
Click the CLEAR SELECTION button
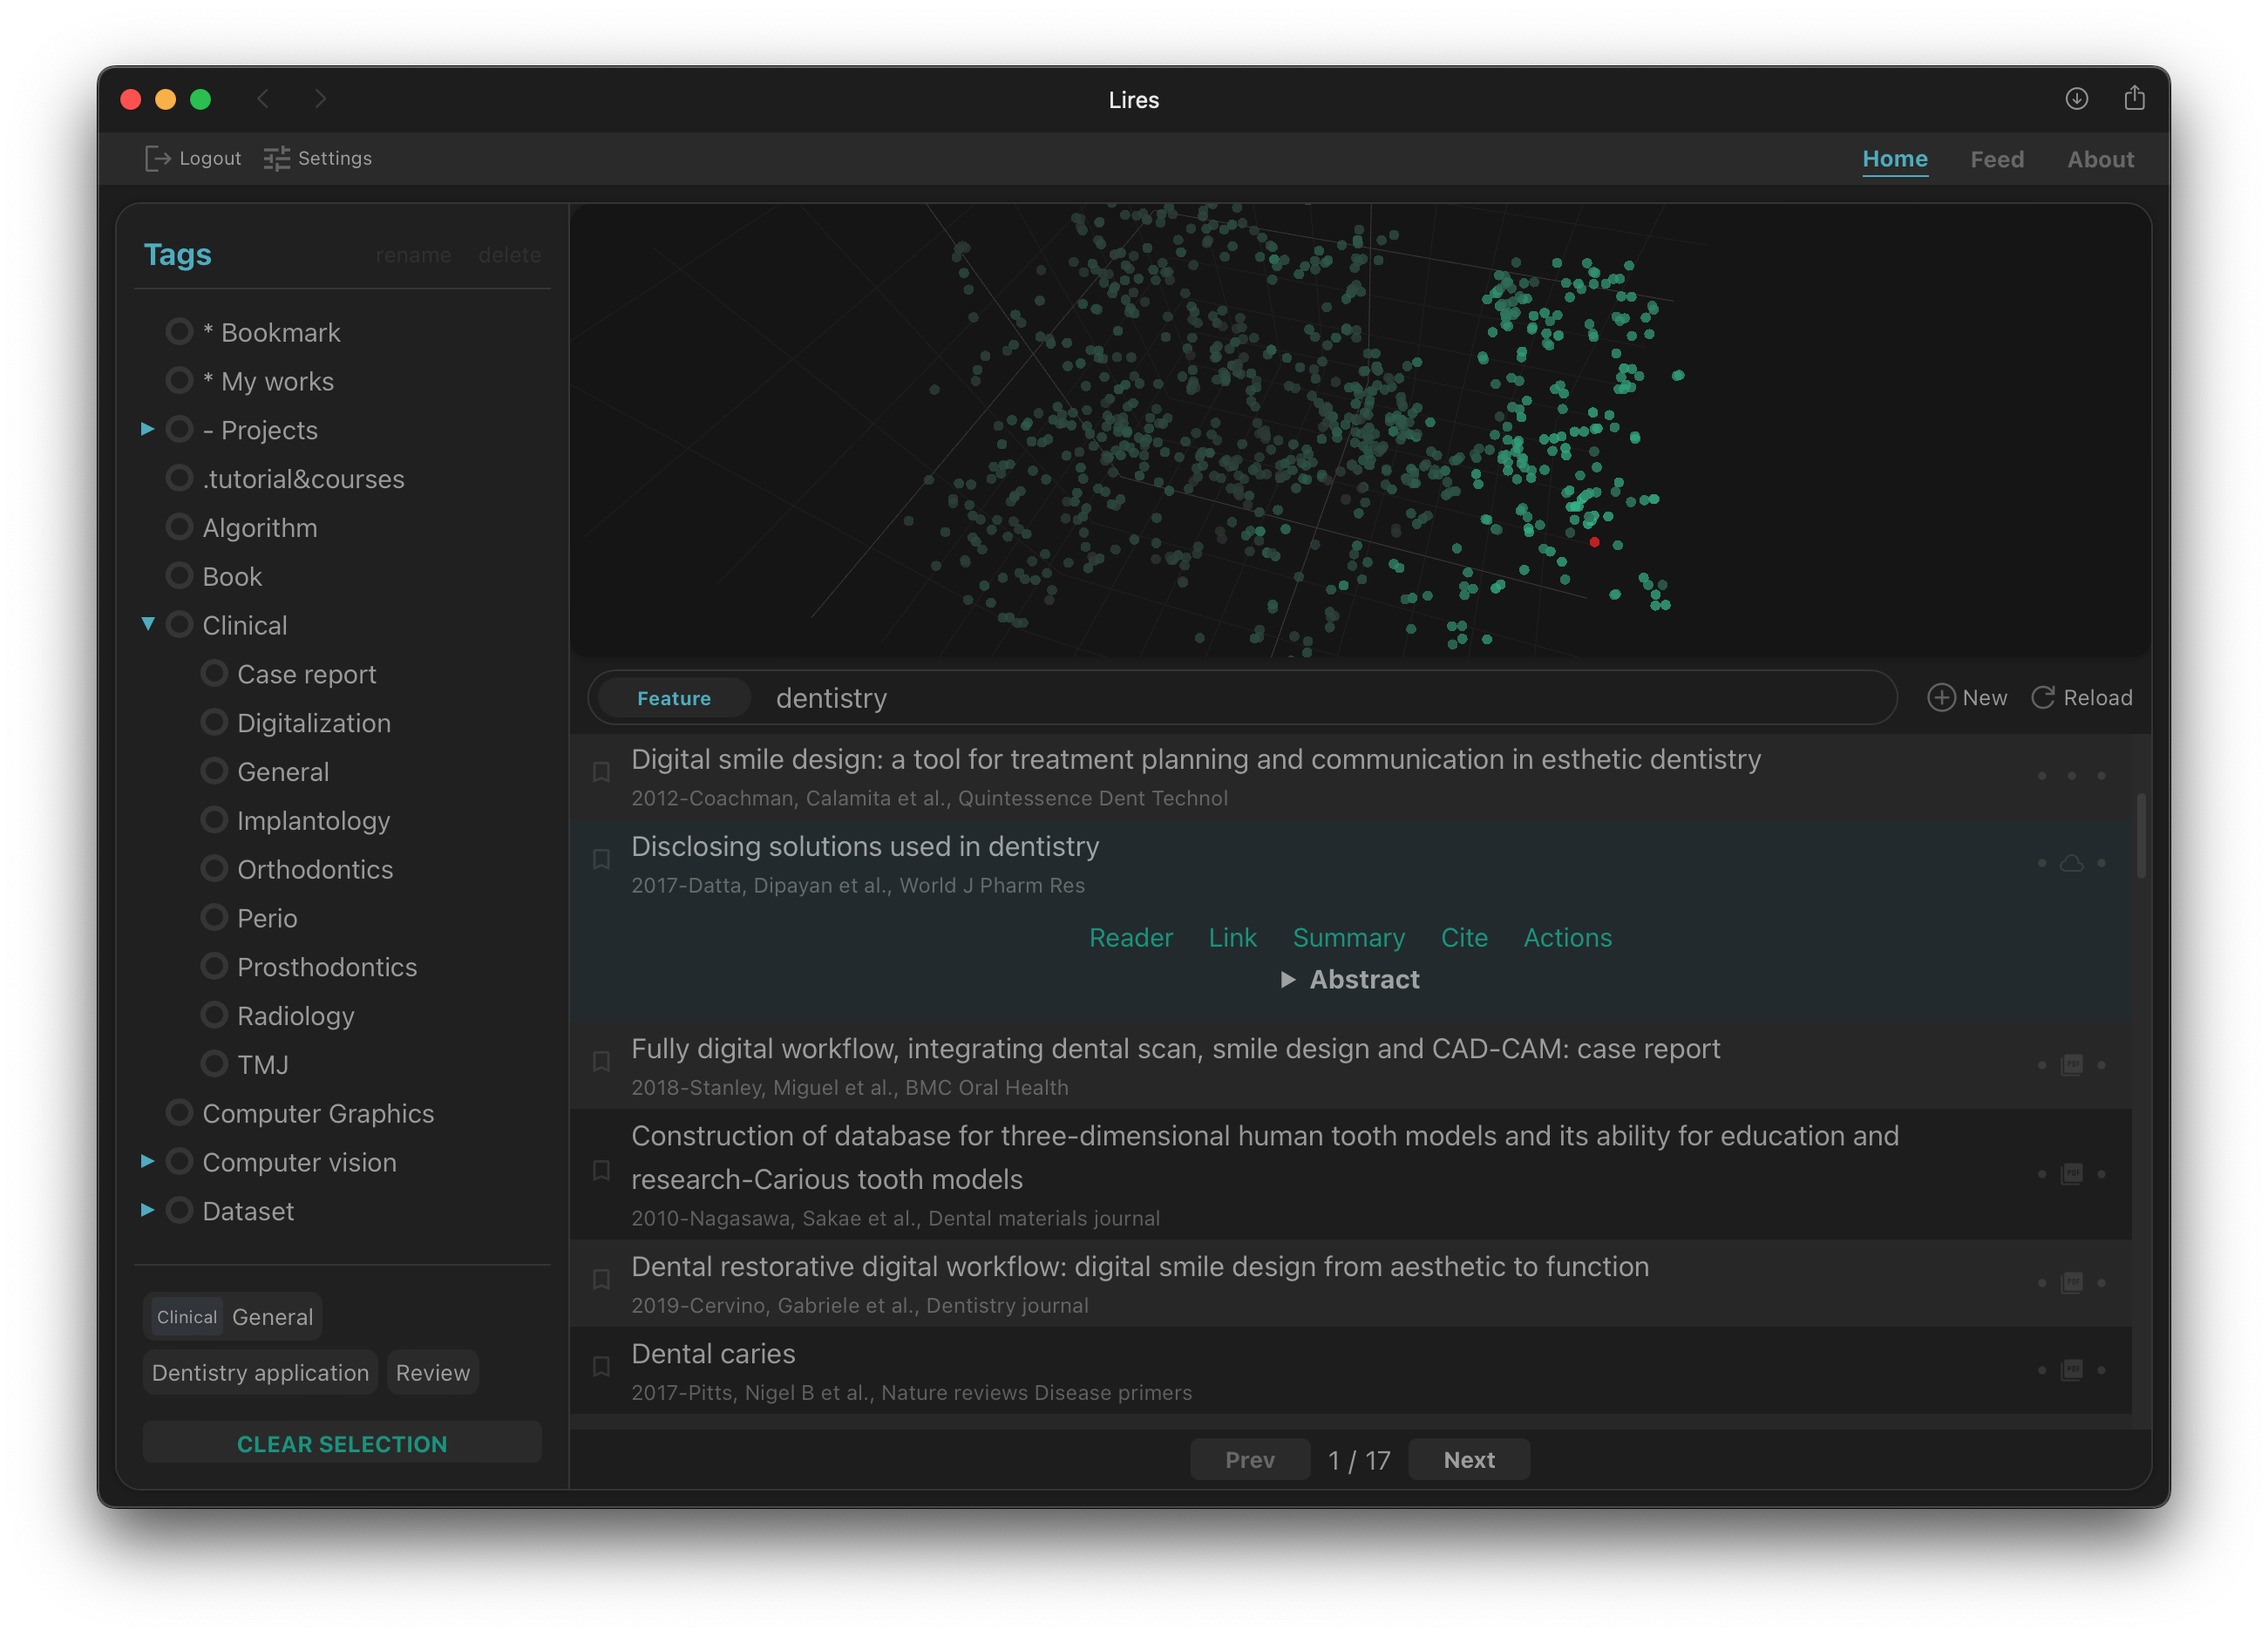tap(342, 1443)
